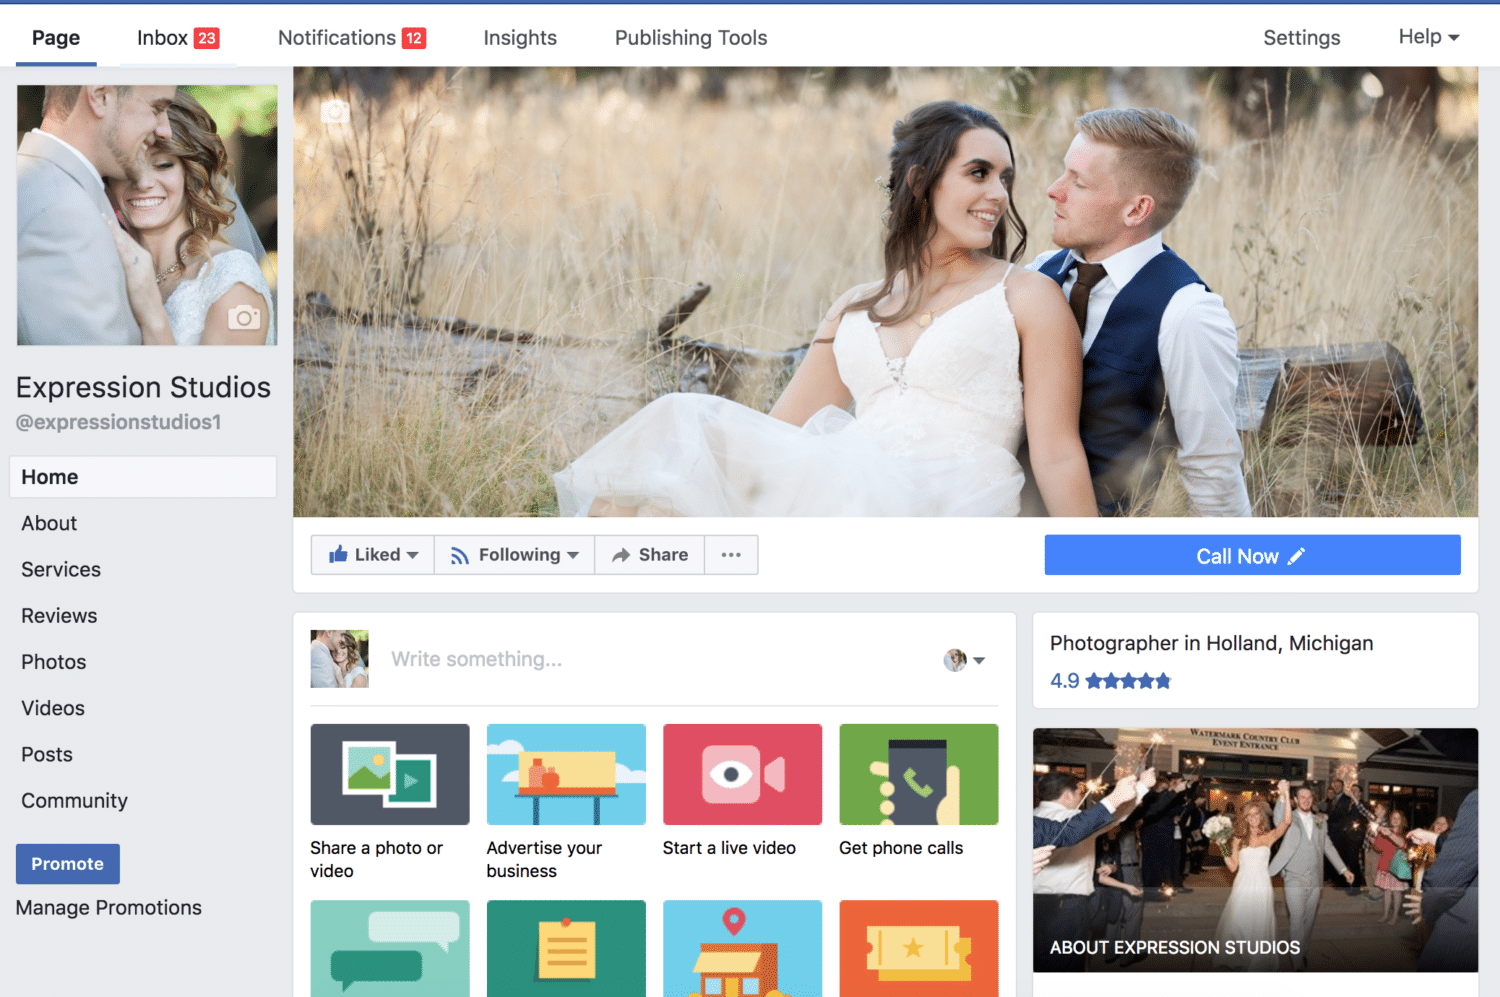Viewport: 1500px width, 997px height.
Task: Open the Notifications tab
Action: click(352, 38)
